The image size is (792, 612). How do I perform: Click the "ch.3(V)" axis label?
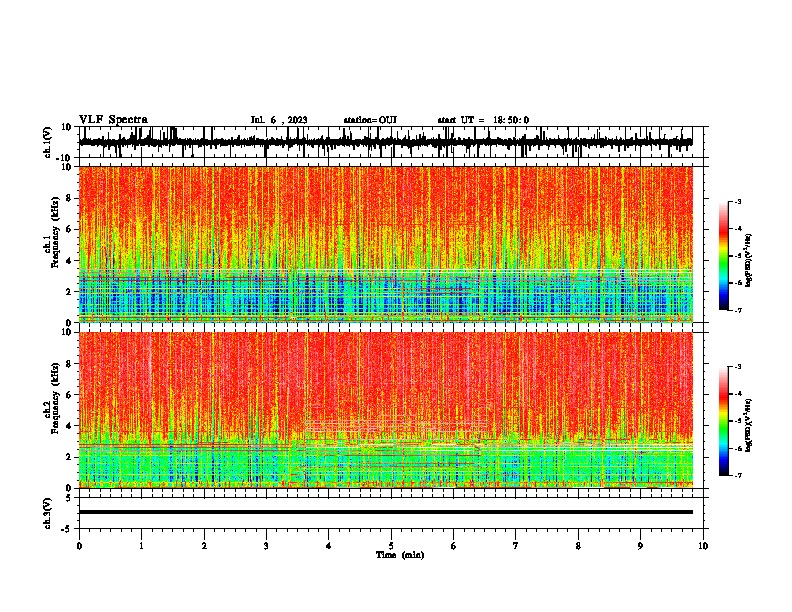click(x=48, y=514)
